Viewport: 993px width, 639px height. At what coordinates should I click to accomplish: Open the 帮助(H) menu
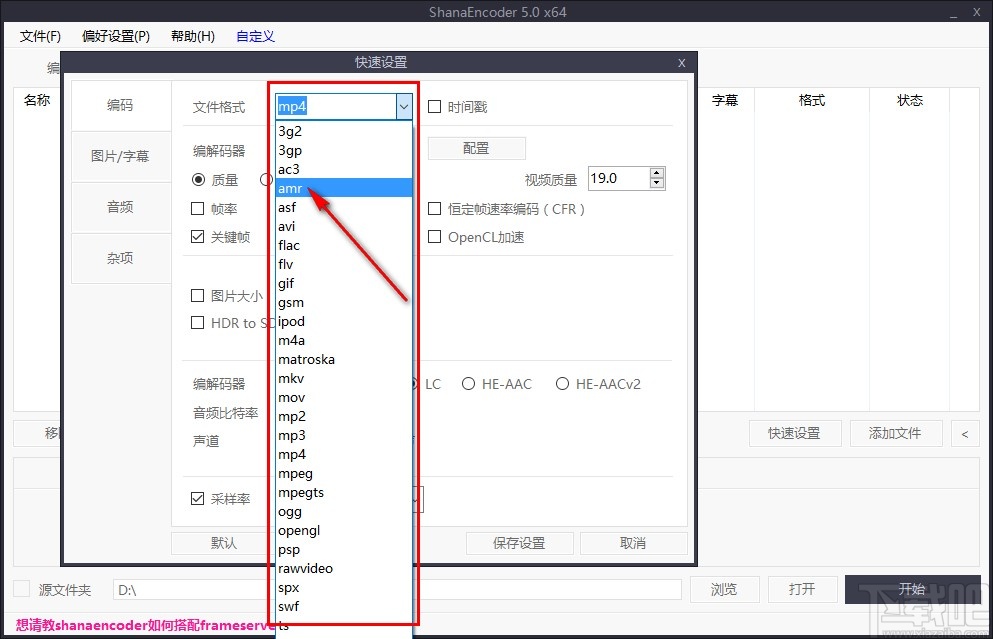point(193,36)
